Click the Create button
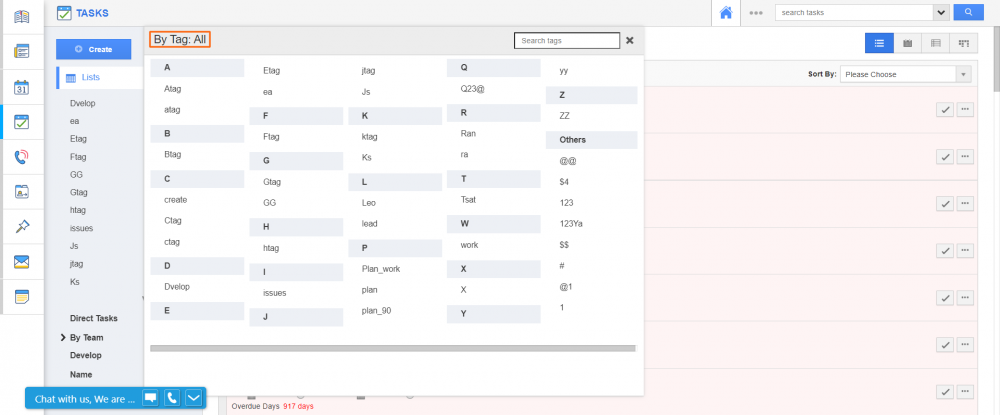The height and width of the screenshot is (415, 1000). tap(93, 49)
